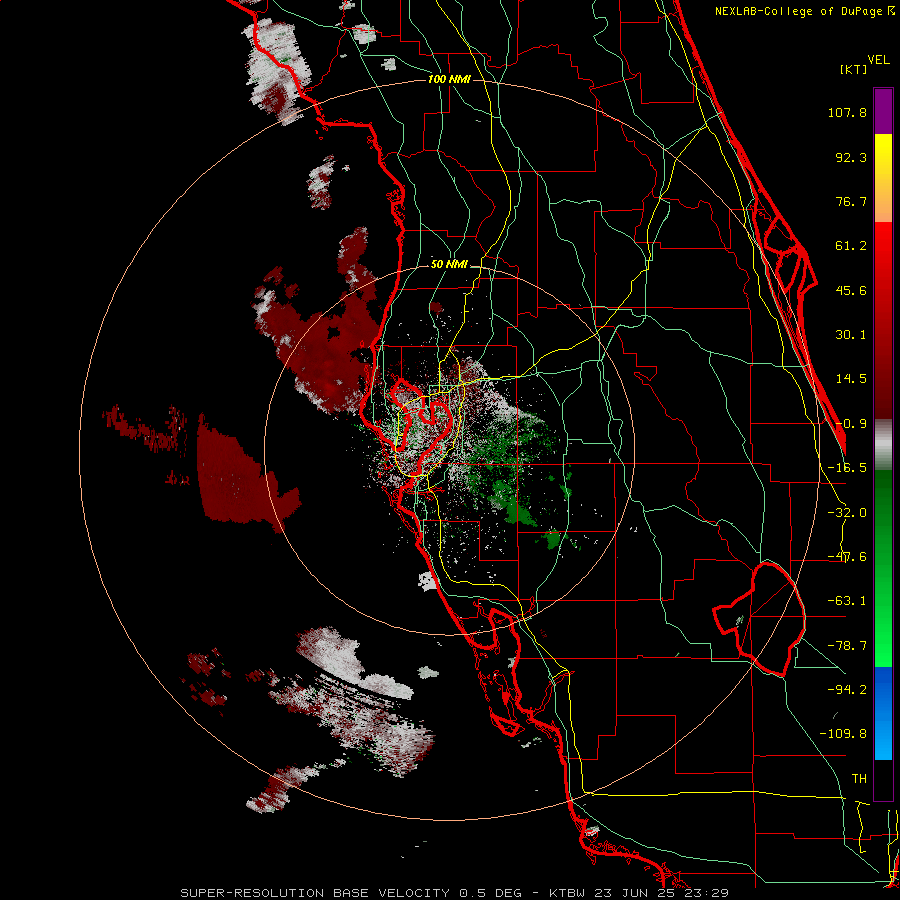Pick the blue segment of the color bar
Viewport: 900px width, 900px height.
coord(883,713)
